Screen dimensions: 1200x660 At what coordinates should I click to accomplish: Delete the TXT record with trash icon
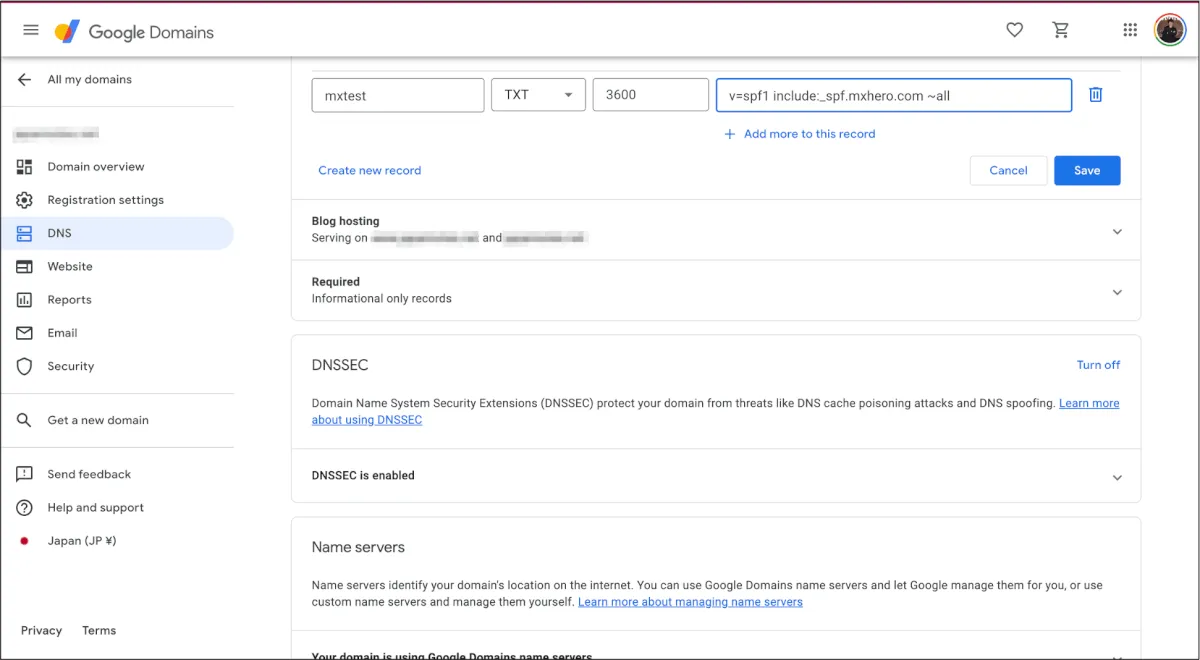tap(1095, 95)
